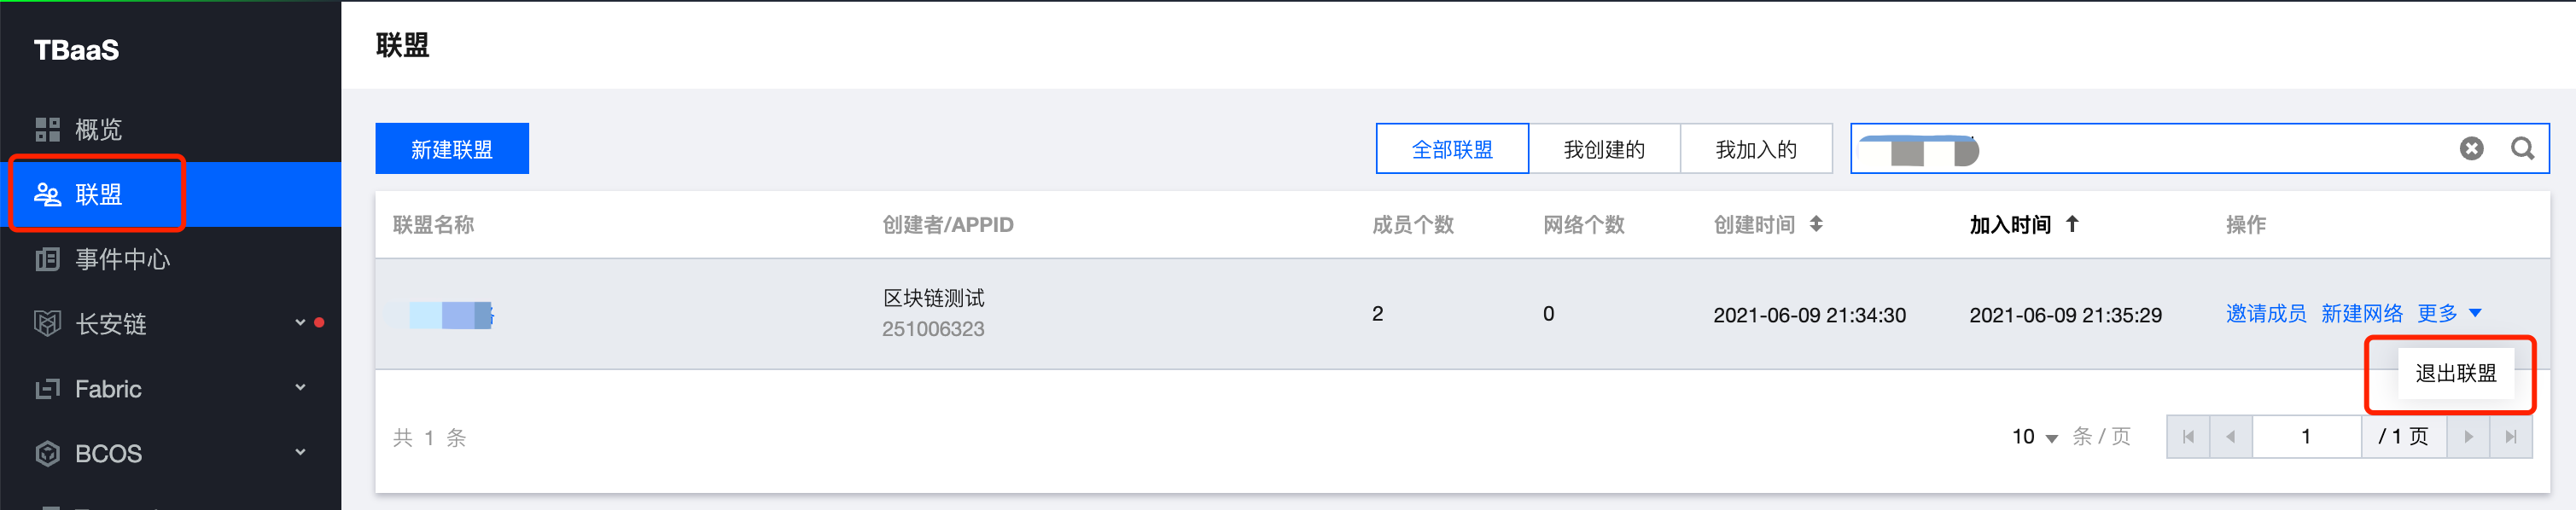2576x510 pixels.
Task: Expand the 长安链 sidebar menu
Action: [x=300, y=323]
